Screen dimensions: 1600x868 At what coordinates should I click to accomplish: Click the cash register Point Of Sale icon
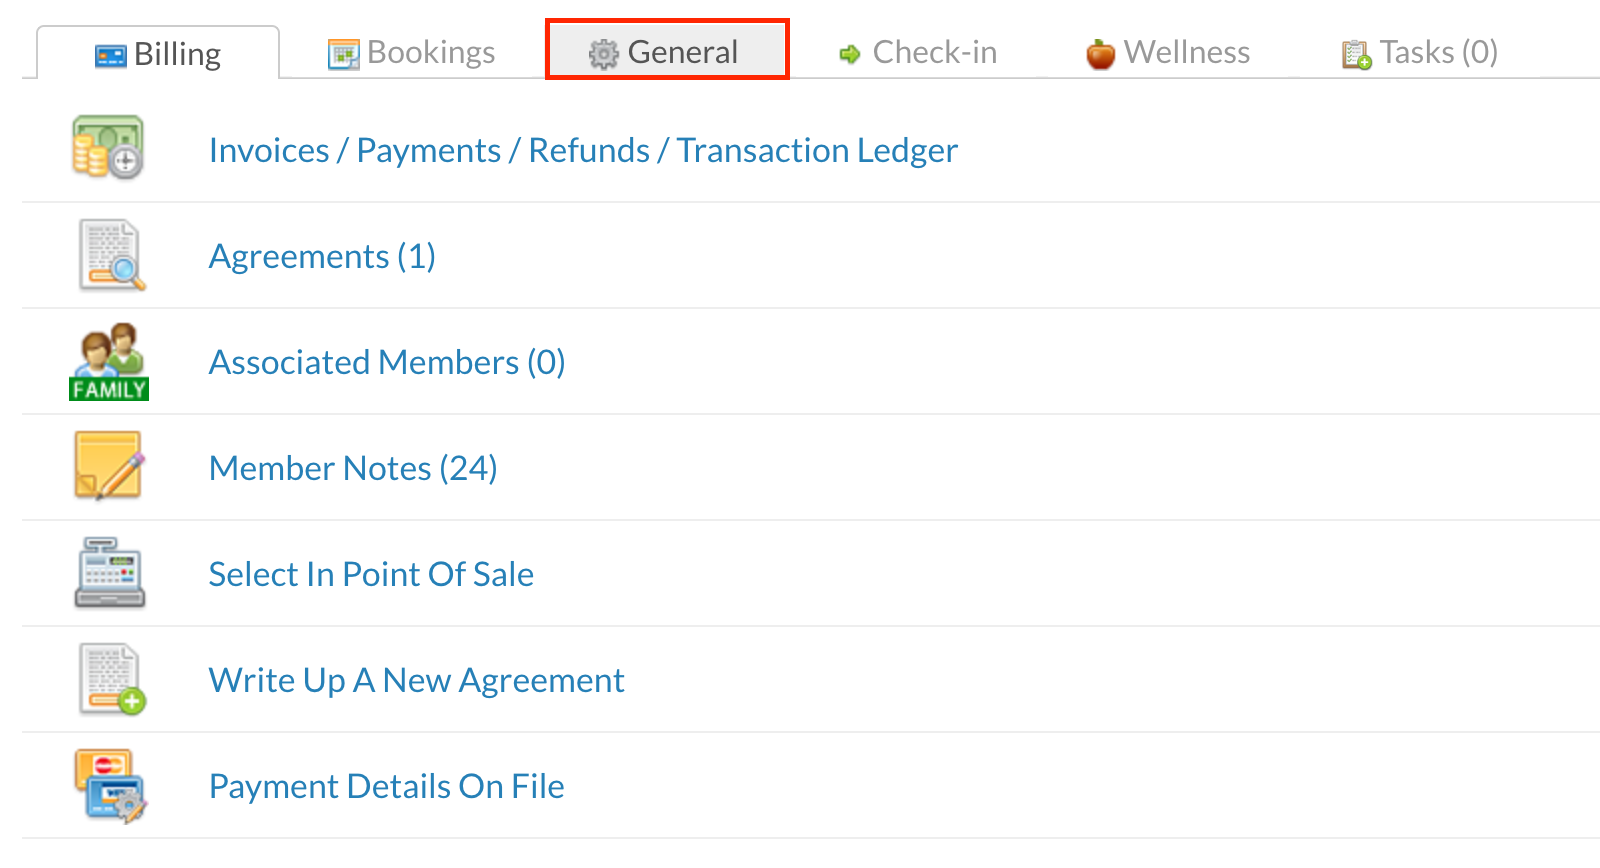point(109,573)
